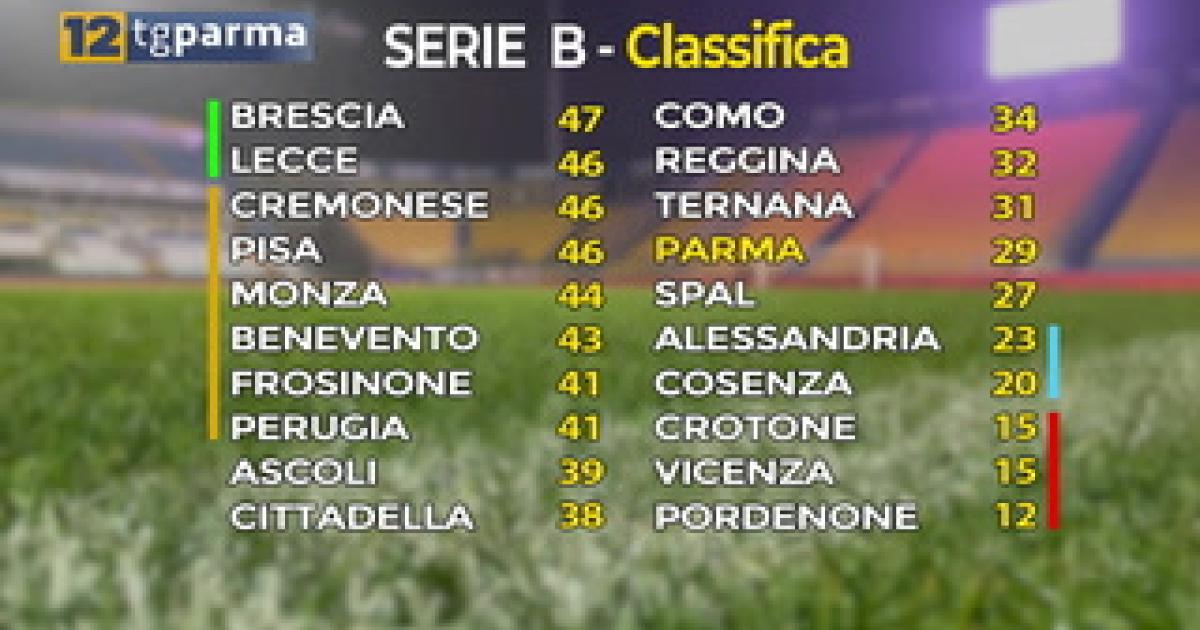Image resolution: width=1200 pixels, height=630 pixels.
Task: Click the red relegation zone bar
Action: tap(1053, 469)
